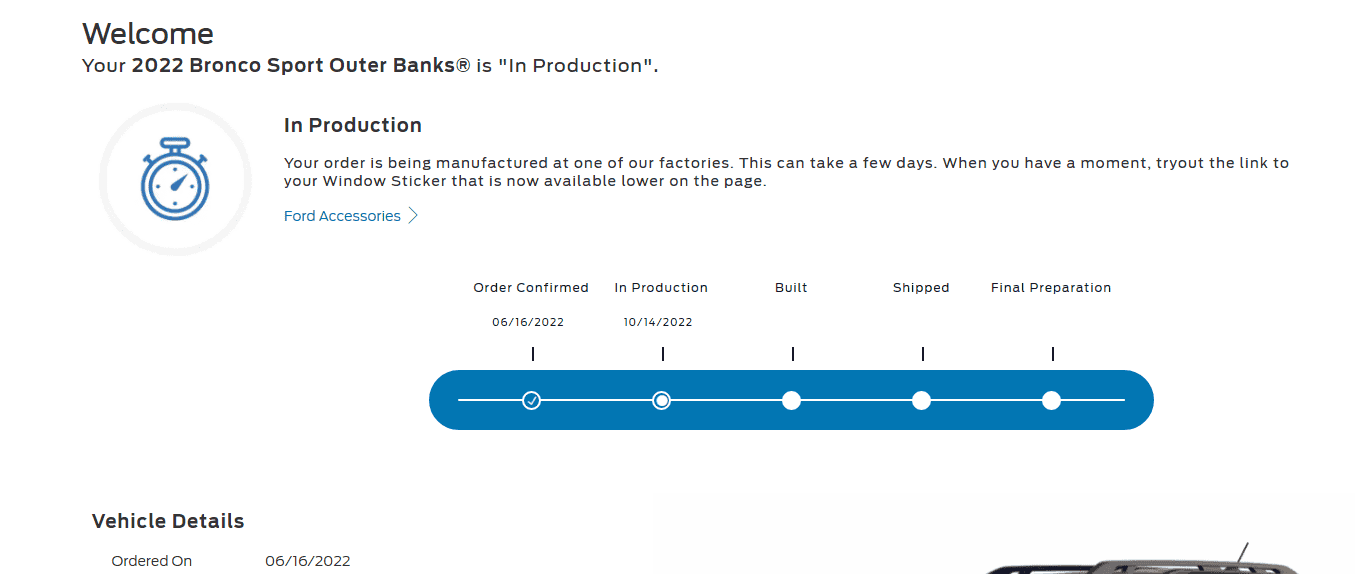Click the Vehicle Details heading

[168, 521]
